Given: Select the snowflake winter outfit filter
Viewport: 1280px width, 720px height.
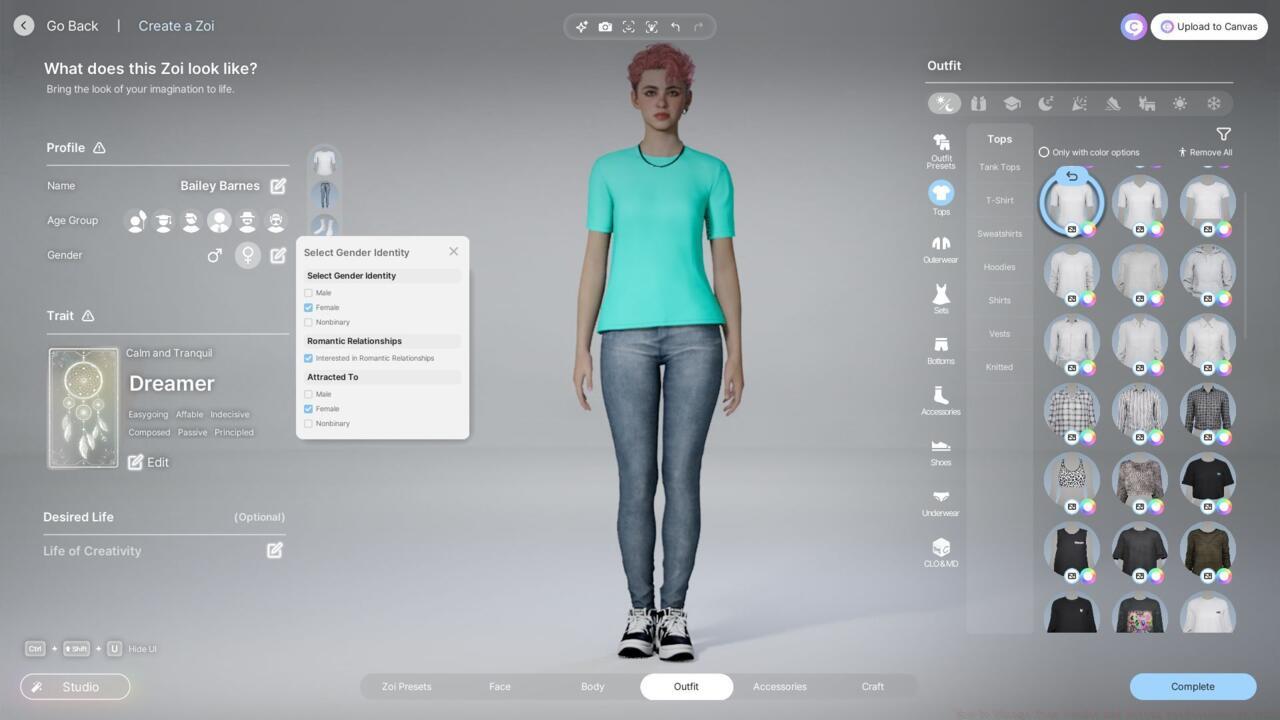Looking at the screenshot, I should (x=1213, y=103).
